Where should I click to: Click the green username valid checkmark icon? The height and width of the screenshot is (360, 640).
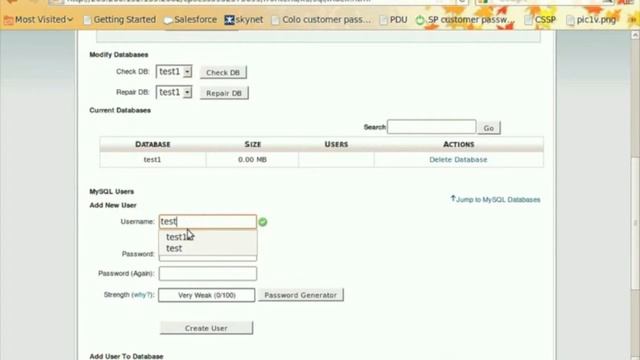[263, 222]
